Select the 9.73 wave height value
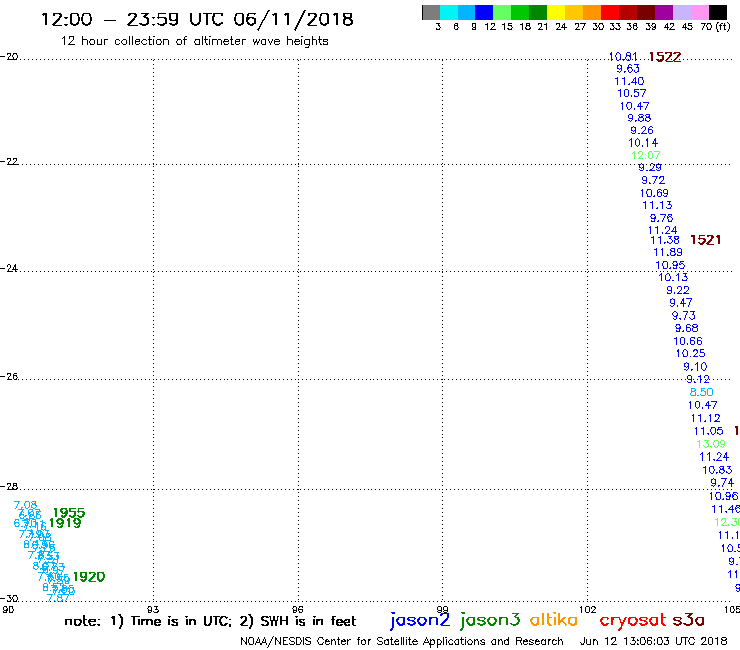Screen dimensions: 740x650 coord(683,315)
